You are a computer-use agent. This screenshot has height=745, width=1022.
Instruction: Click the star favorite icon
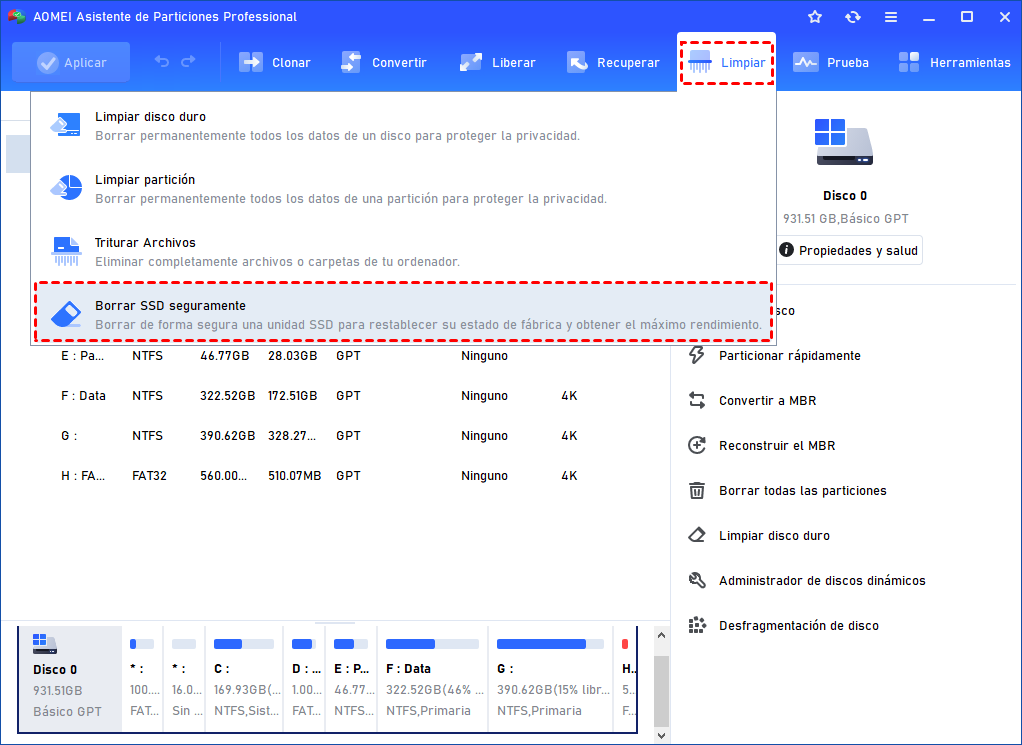814,17
